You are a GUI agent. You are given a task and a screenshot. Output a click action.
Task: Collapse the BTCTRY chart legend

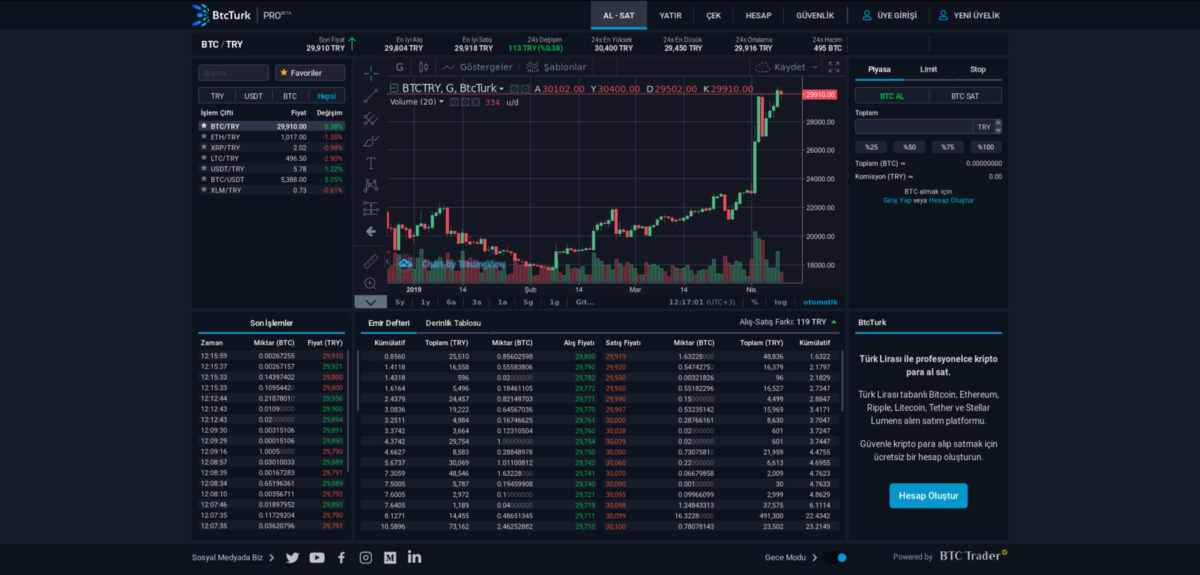[x=394, y=88]
